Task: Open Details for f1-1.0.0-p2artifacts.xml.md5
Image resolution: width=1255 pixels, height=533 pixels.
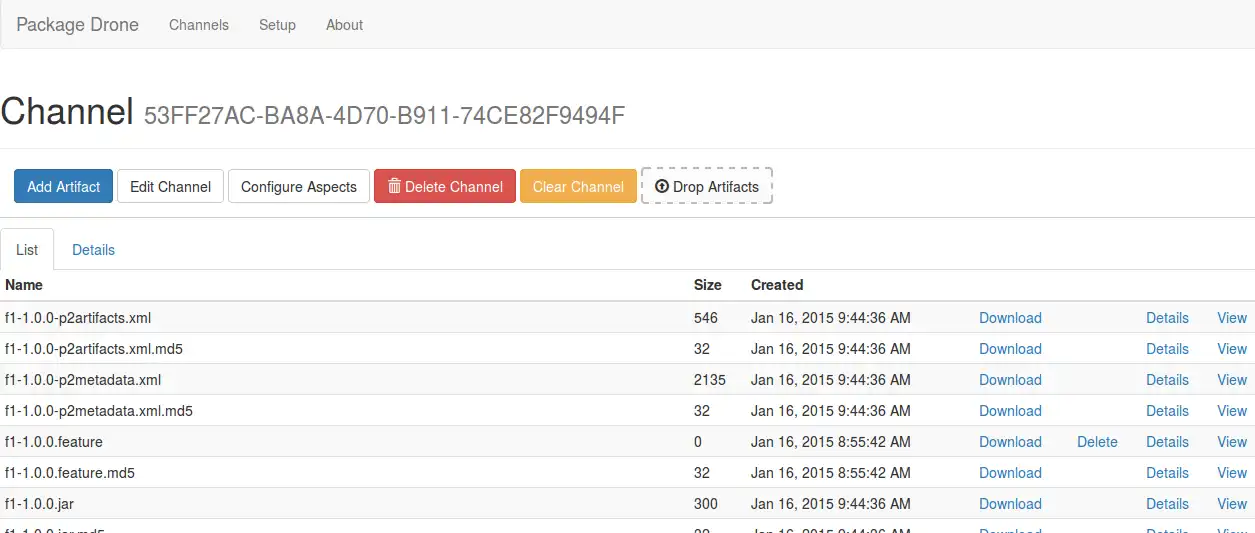Action: tap(1167, 349)
